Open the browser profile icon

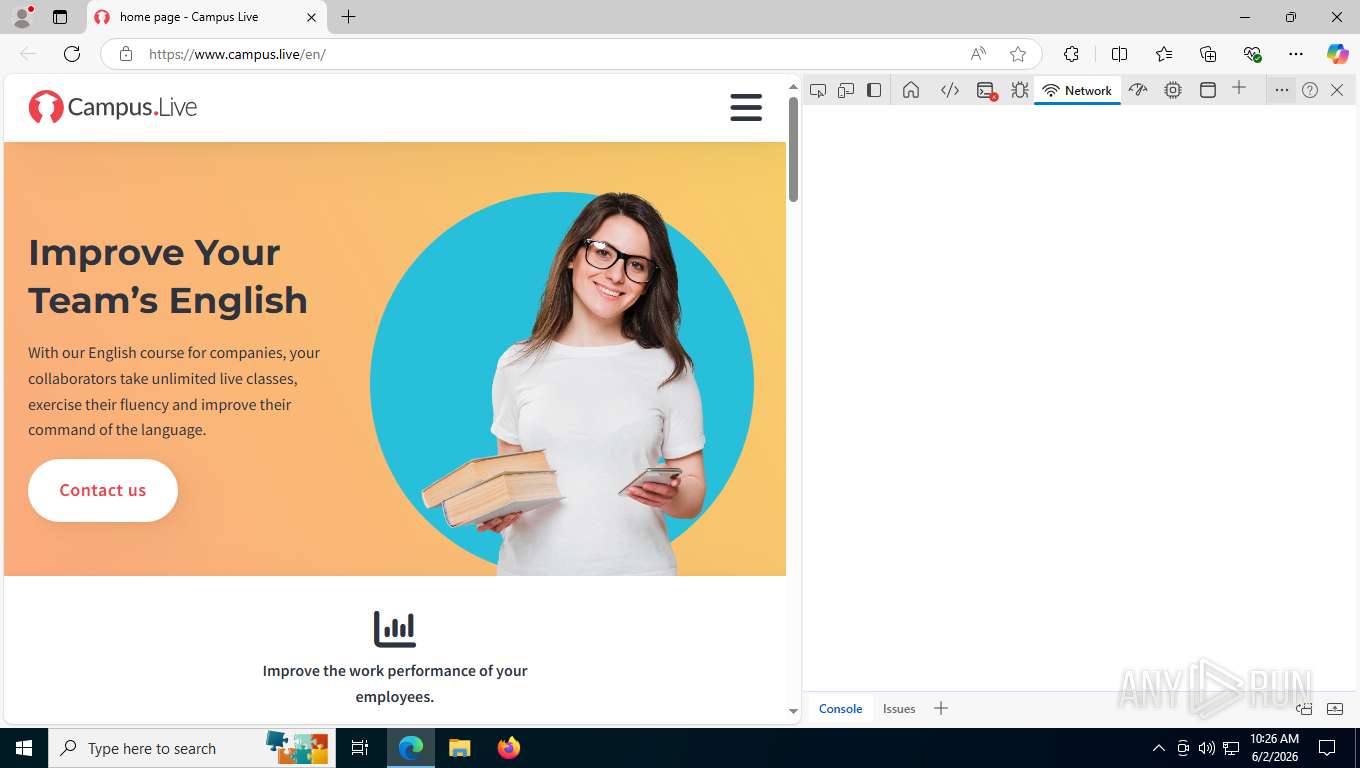click(22, 17)
